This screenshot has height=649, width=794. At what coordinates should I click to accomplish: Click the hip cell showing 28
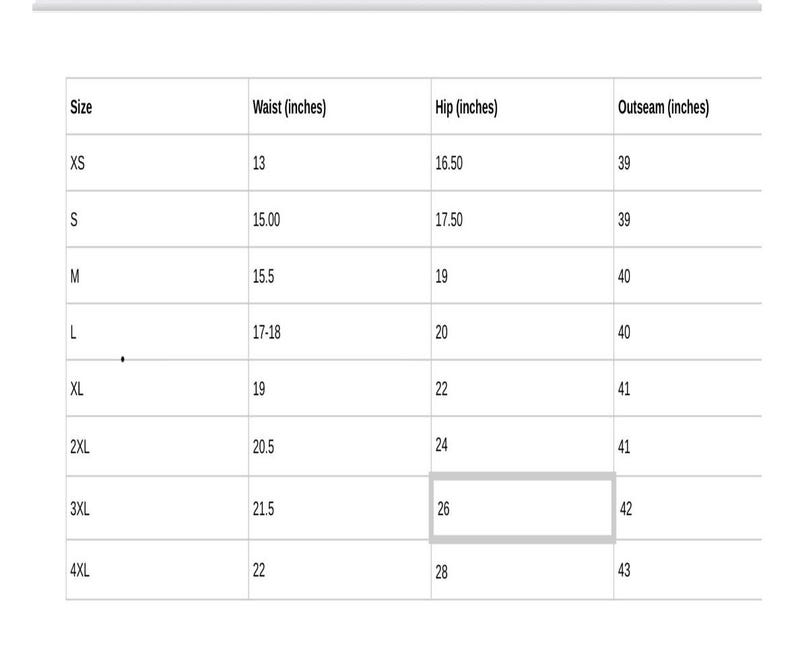coord(523,570)
